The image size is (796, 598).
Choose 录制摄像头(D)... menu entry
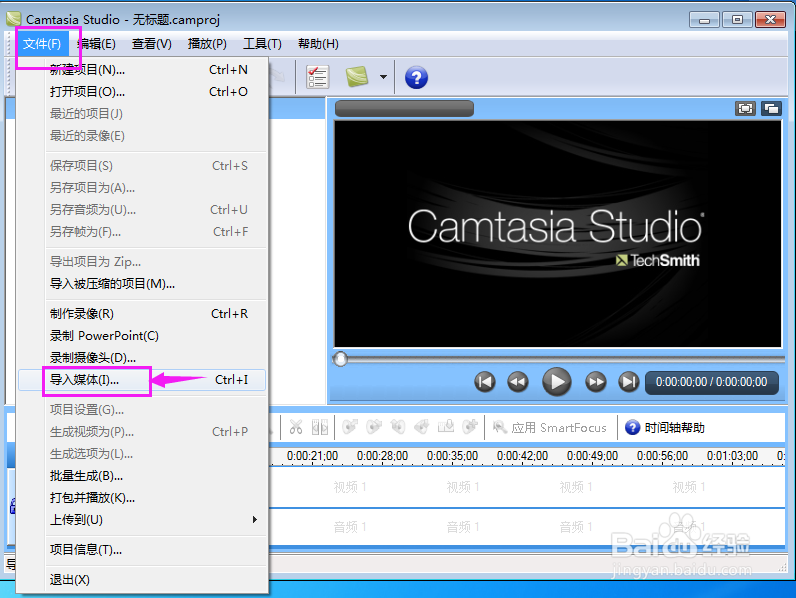pyautogui.click(x=142, y=358)
